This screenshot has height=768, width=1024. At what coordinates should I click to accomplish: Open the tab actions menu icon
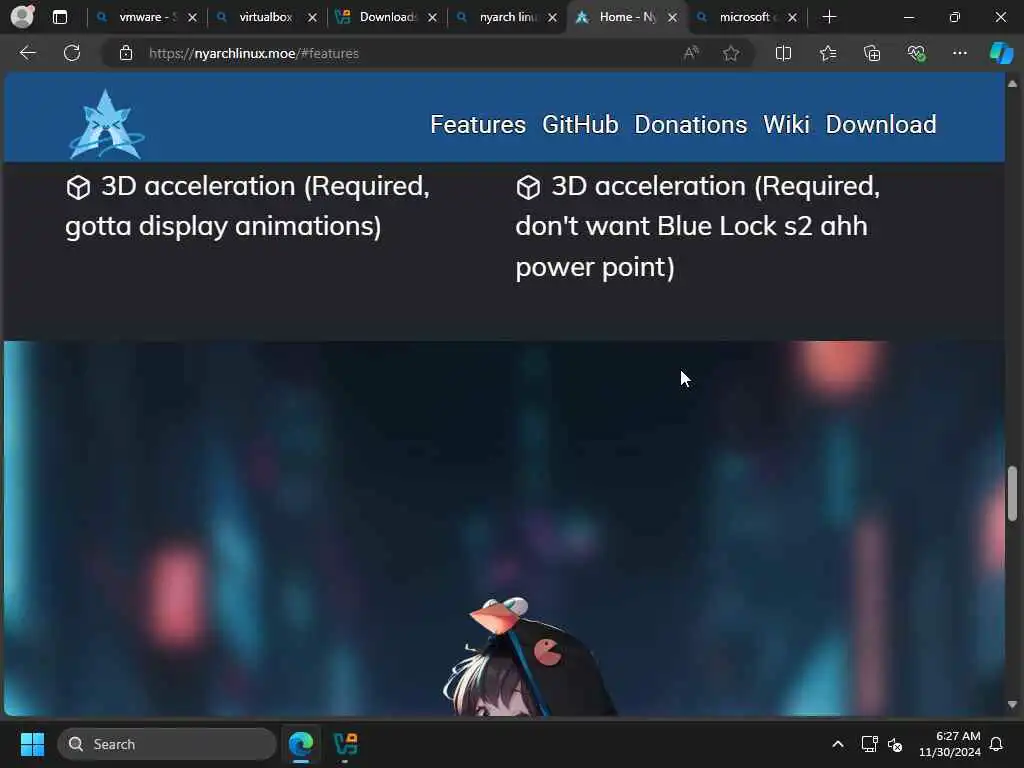click(60, 17)
